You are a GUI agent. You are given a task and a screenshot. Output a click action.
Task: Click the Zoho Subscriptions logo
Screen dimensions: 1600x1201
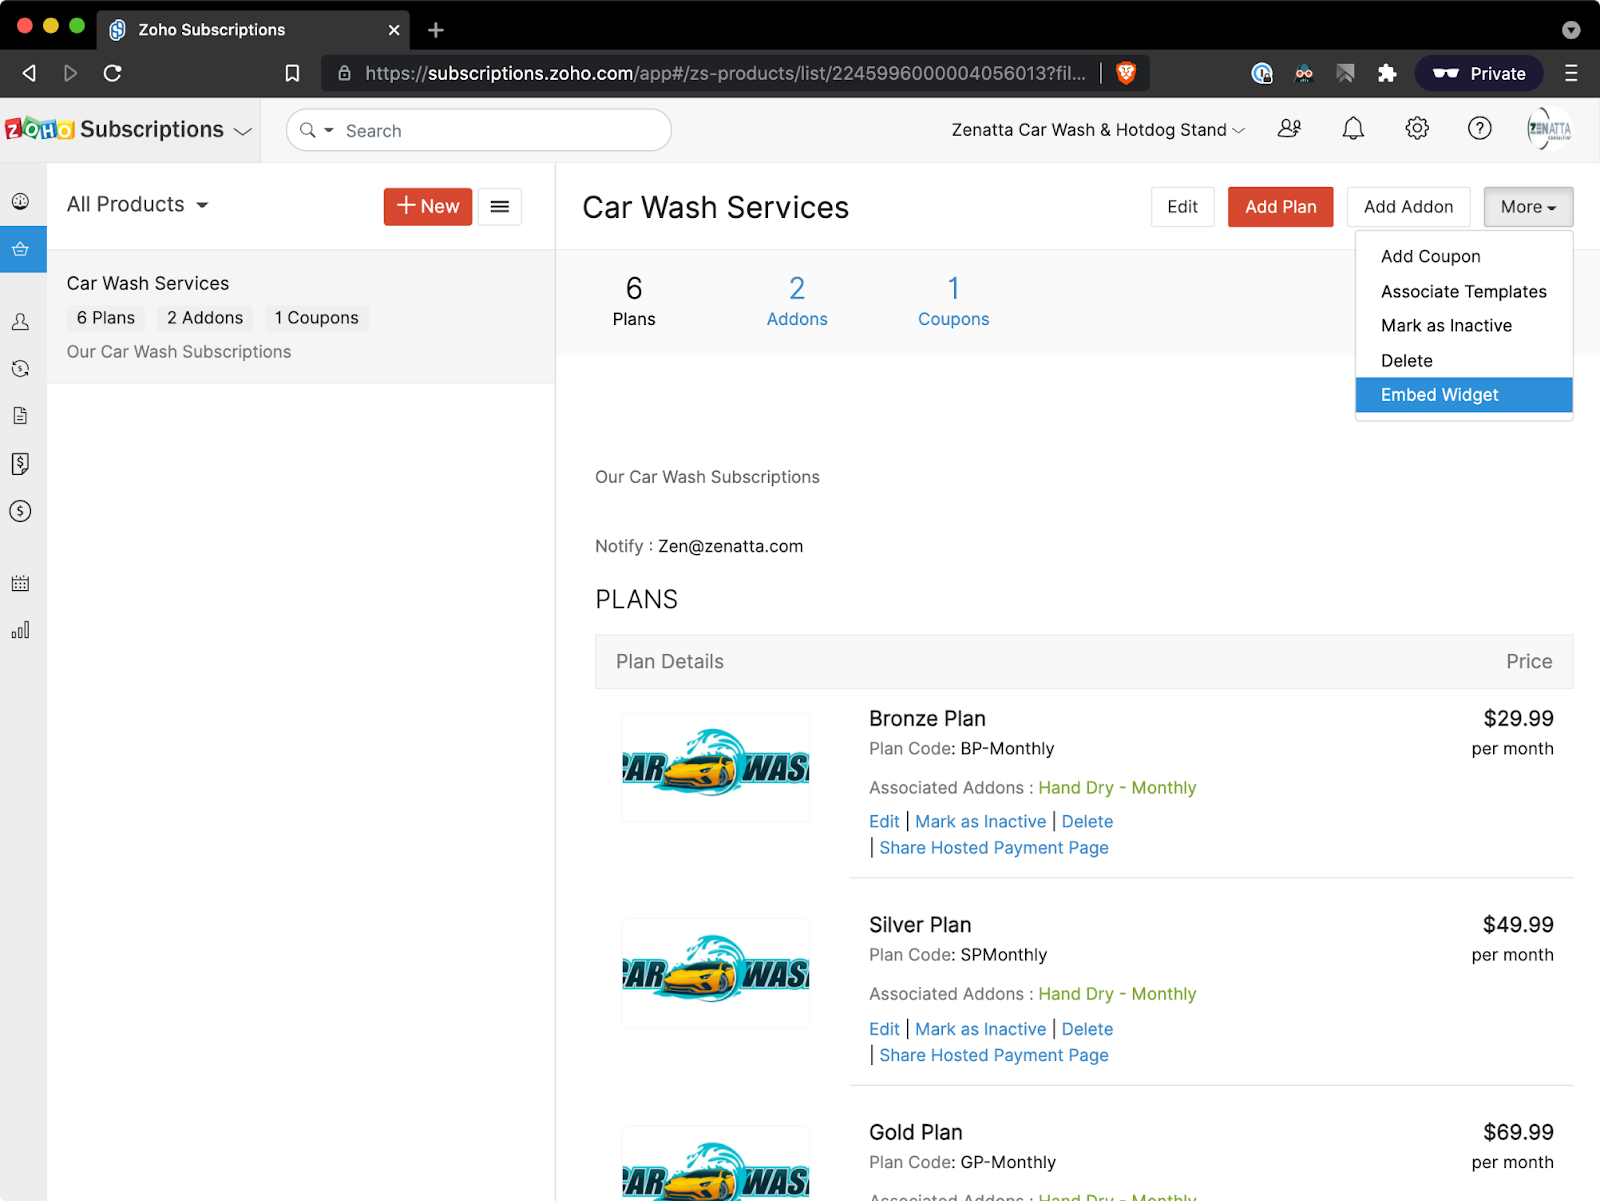coord(115,130)
